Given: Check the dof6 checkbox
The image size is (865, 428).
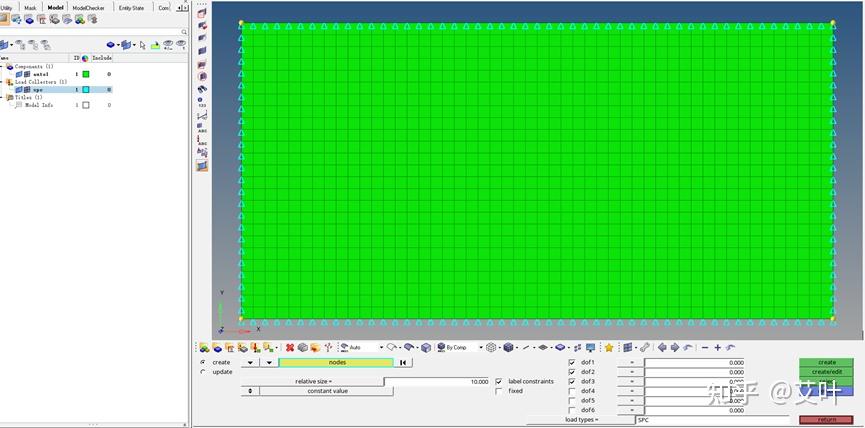Looking at the screenshot, I should click(572, 410).
